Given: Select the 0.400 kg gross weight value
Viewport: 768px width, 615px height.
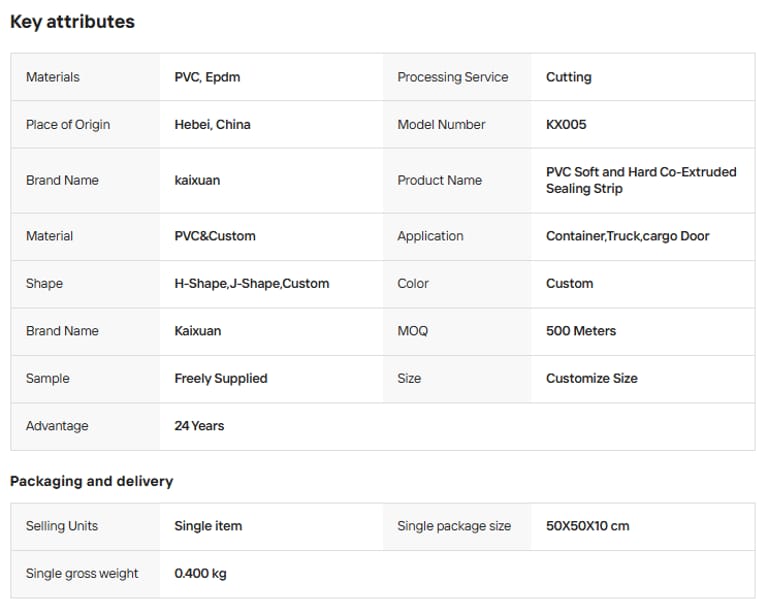Looking at the screenshot, I should point(200,574).
